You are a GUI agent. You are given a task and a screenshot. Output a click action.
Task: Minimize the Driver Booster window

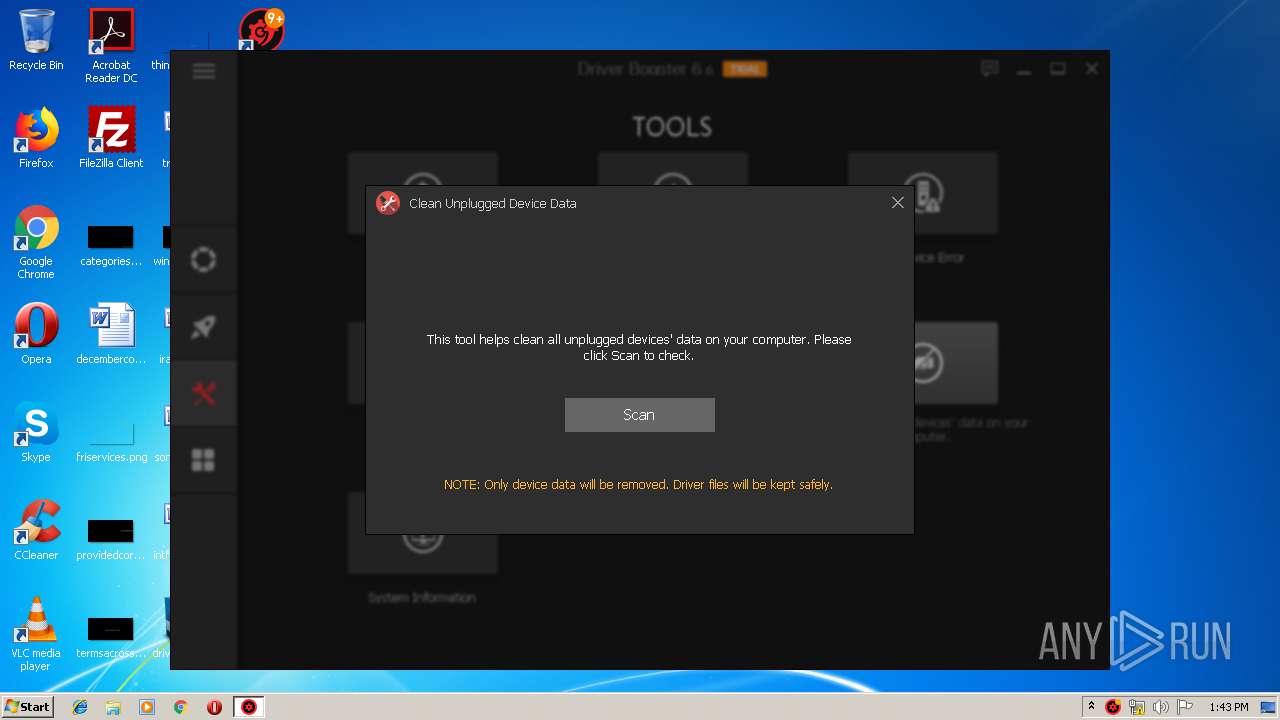click(x=1024, y=69)
